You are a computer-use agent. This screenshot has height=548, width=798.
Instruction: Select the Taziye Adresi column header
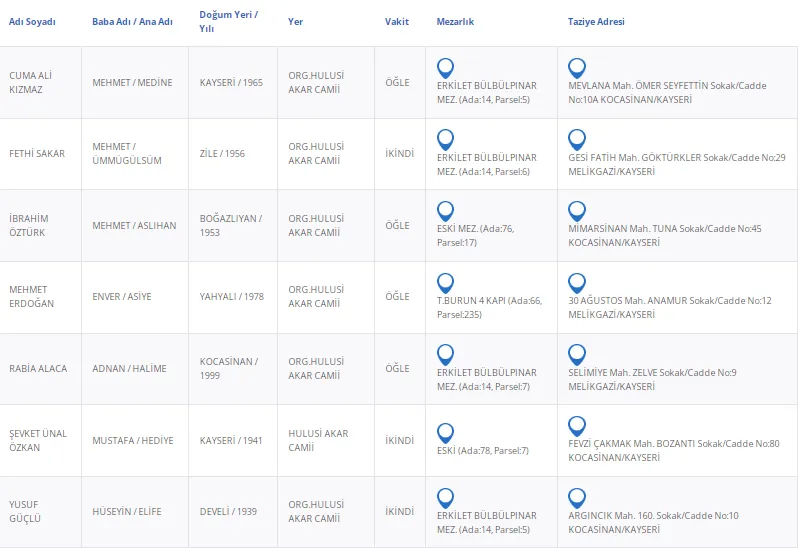[596, 22]
